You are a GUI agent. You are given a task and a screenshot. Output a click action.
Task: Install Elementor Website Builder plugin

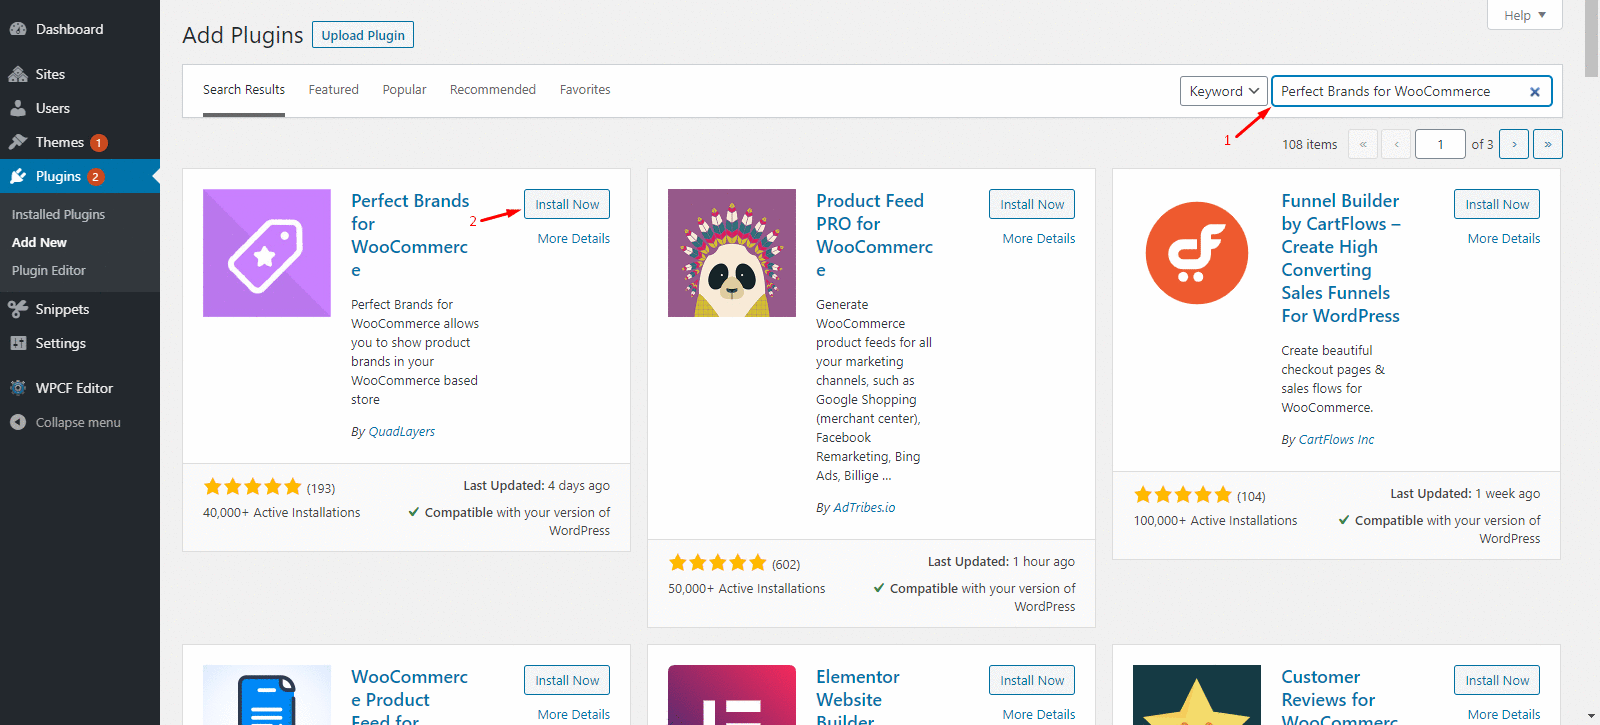click(x=1032, y=680)
